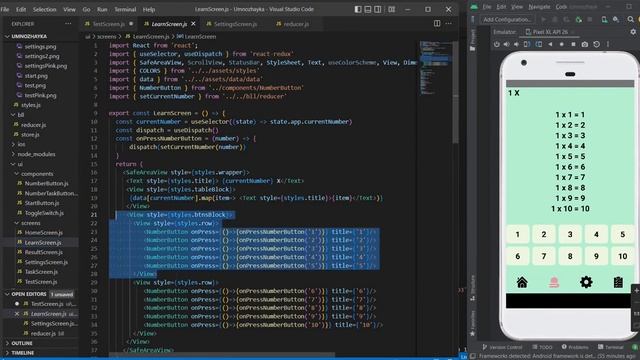640x360 pixels.
Task: Click the code minimap in VS Code
Action: click(436, 67)
